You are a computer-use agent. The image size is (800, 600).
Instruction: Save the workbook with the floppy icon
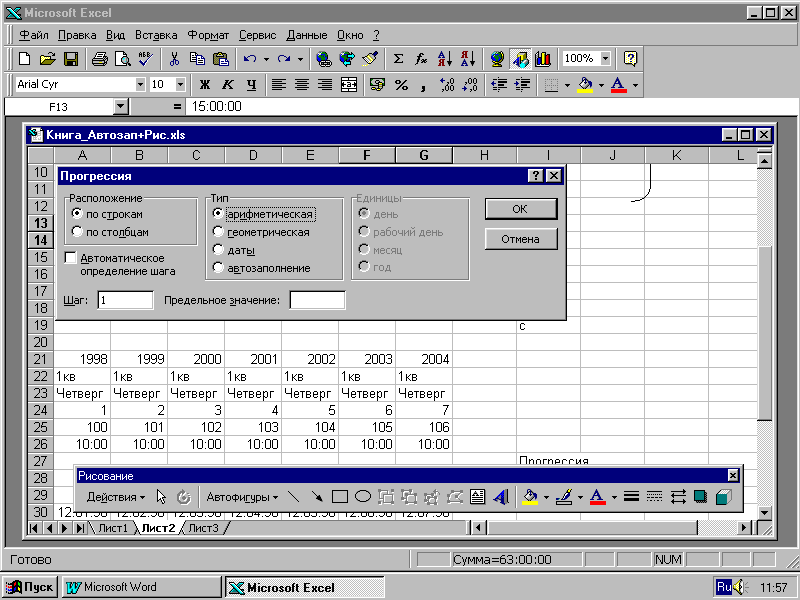pyautogui.click(x=70, y=59)
